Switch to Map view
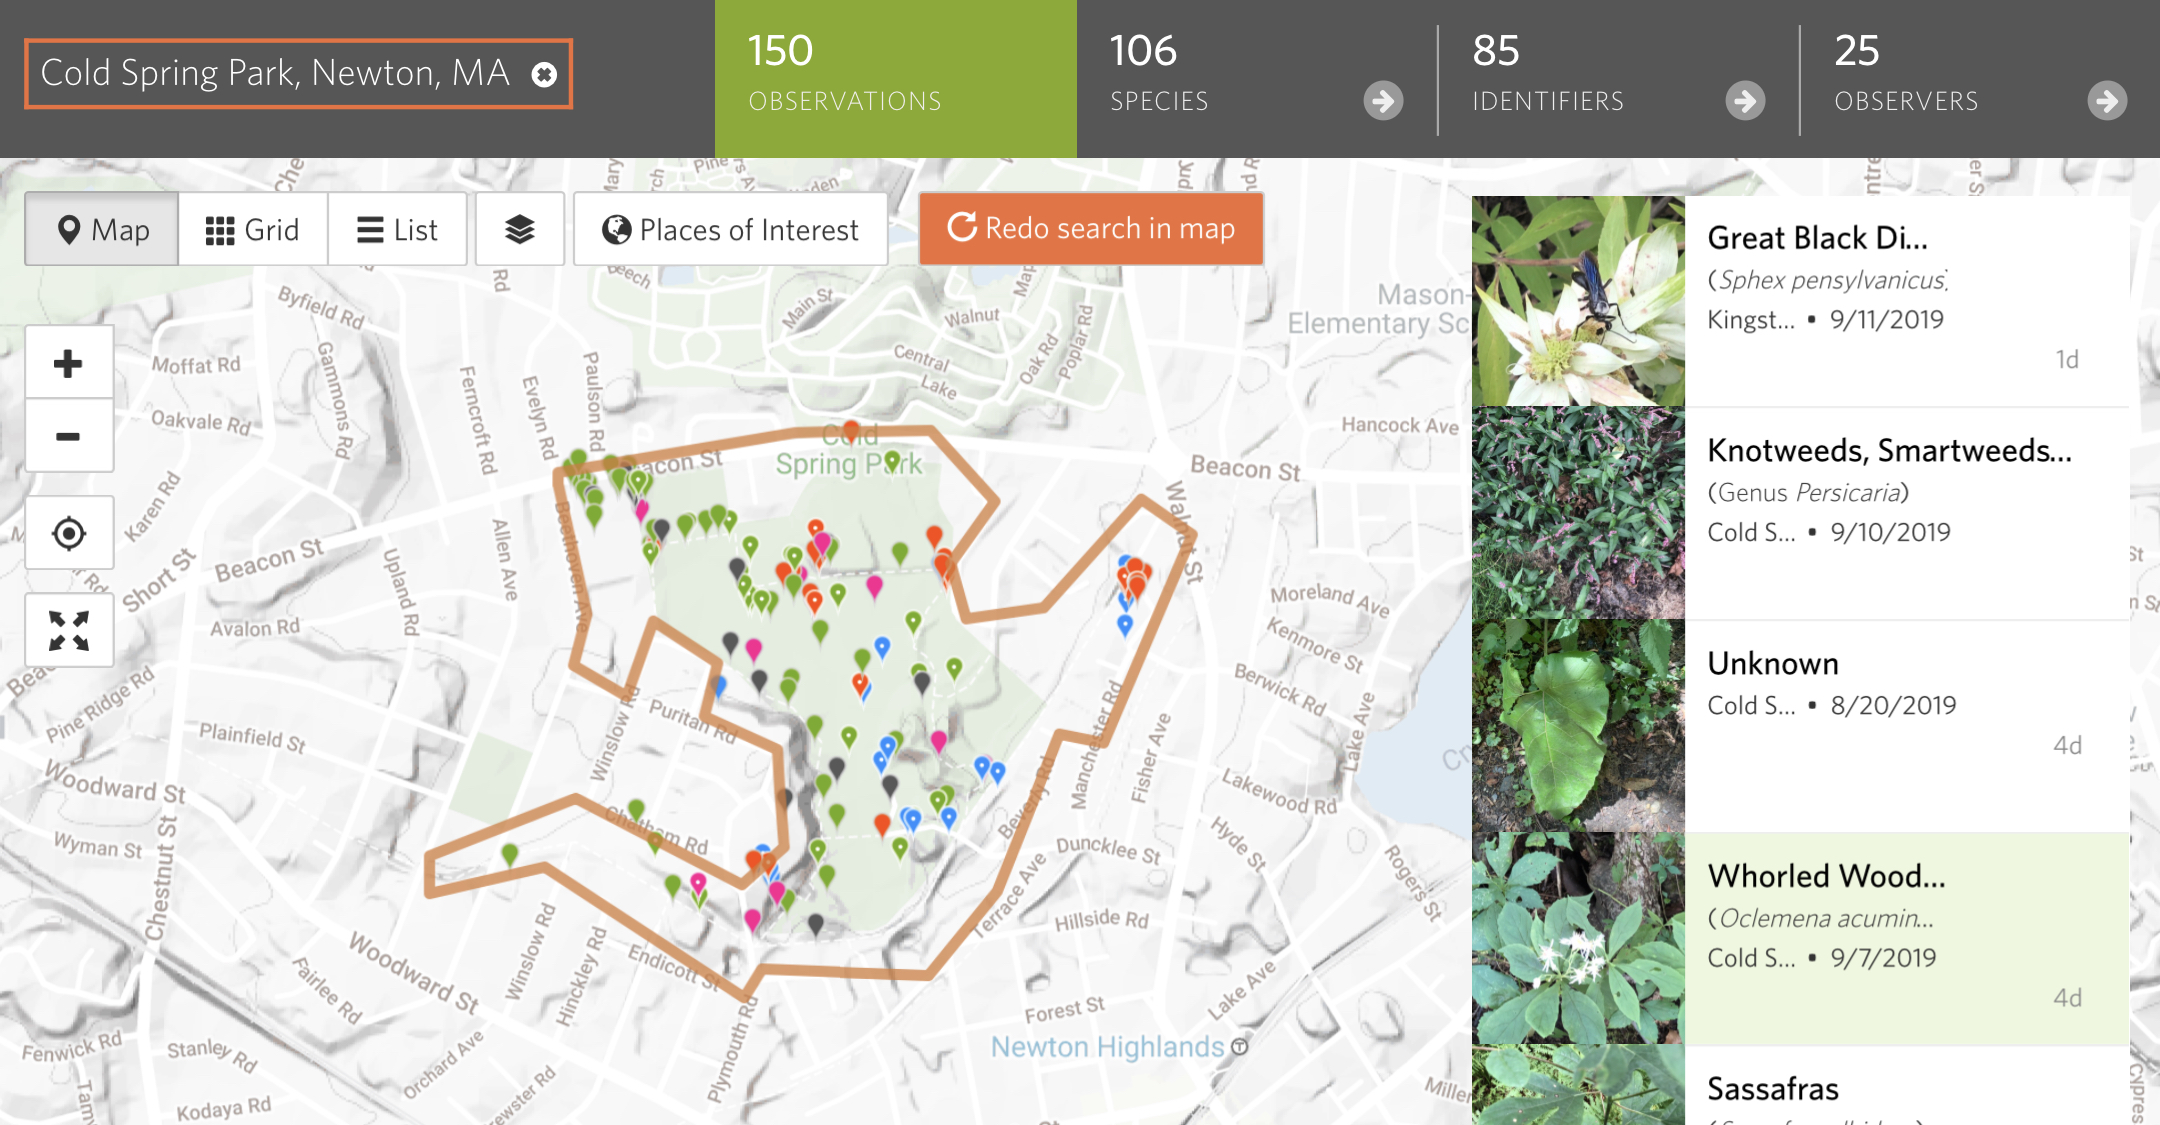 tap(102, 230)
